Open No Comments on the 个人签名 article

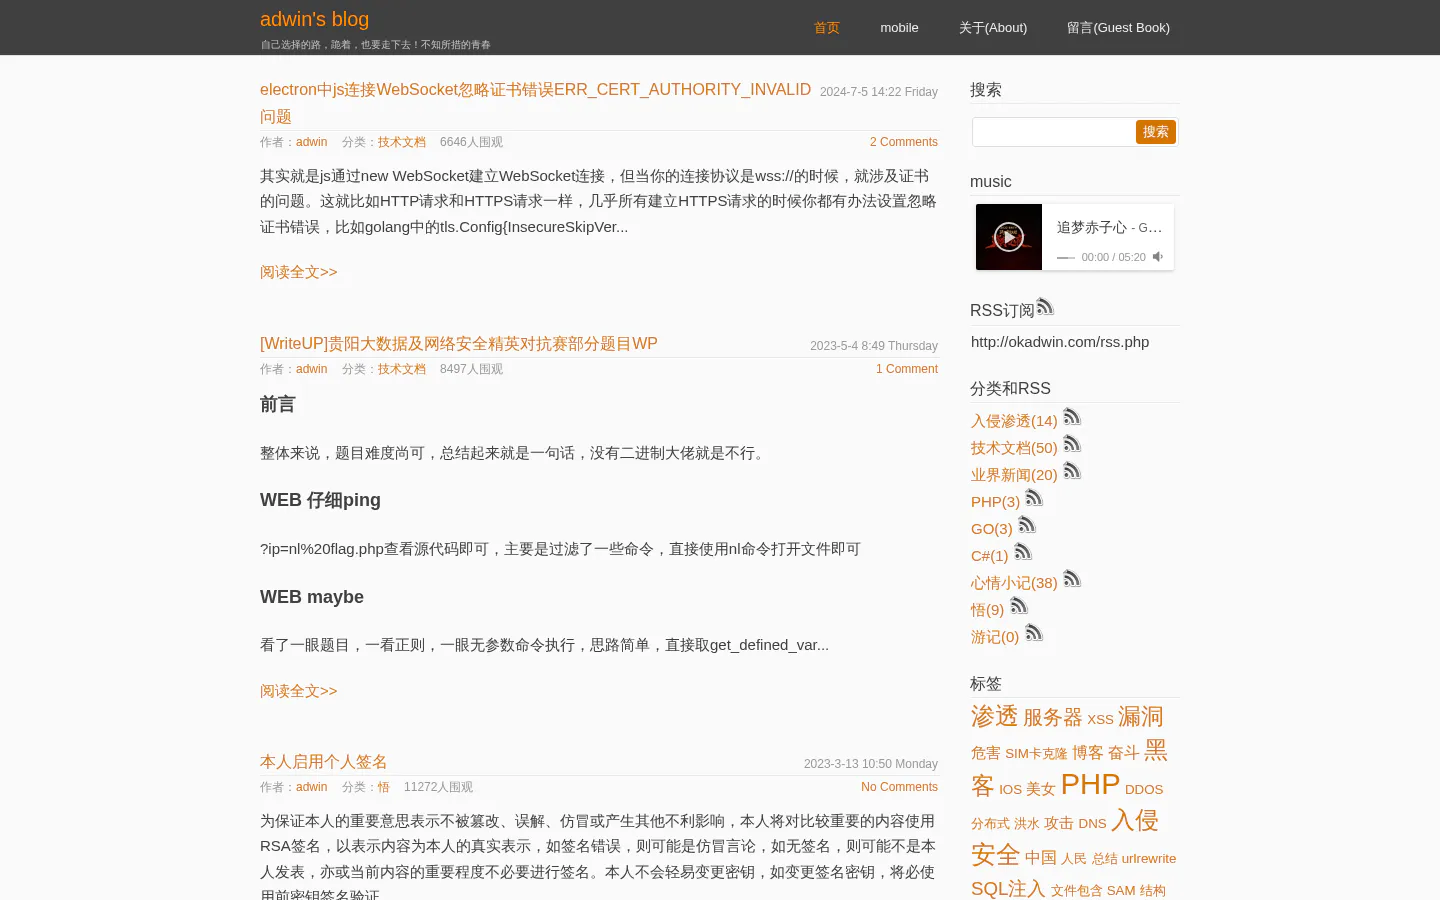[899, 787]
